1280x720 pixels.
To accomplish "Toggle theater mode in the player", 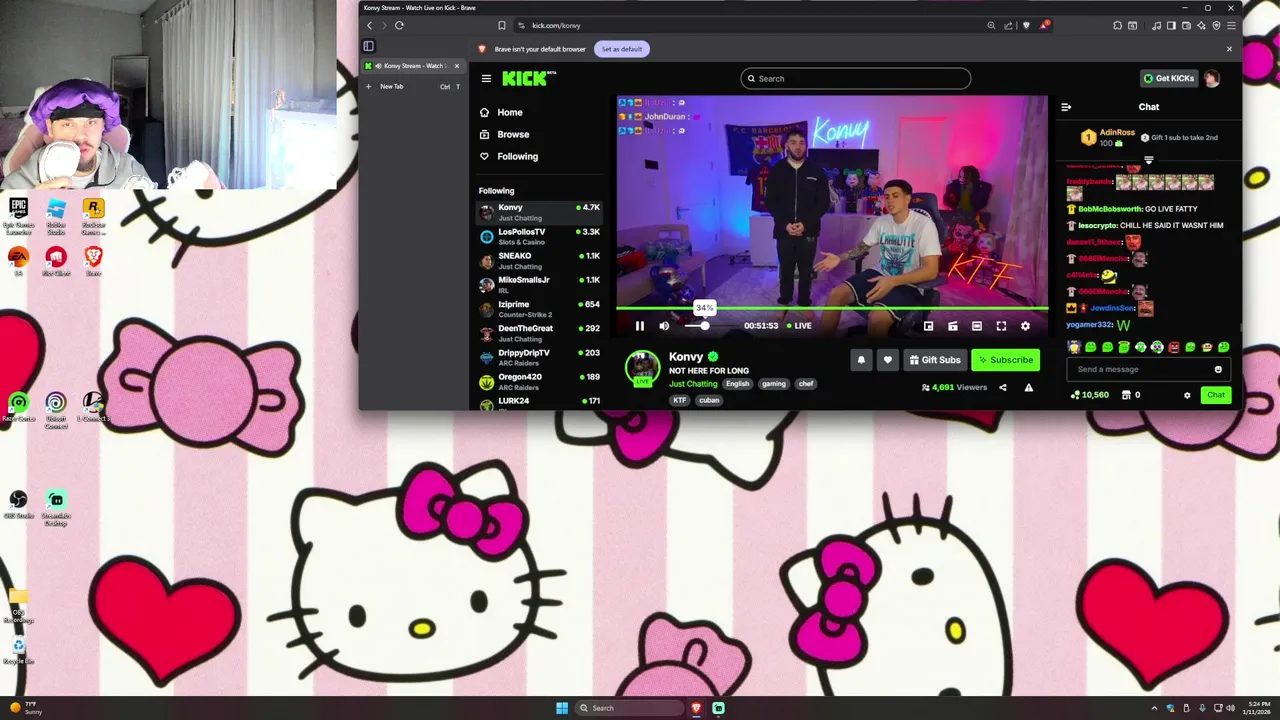I will pyautogui.click(x=977, y=326).
